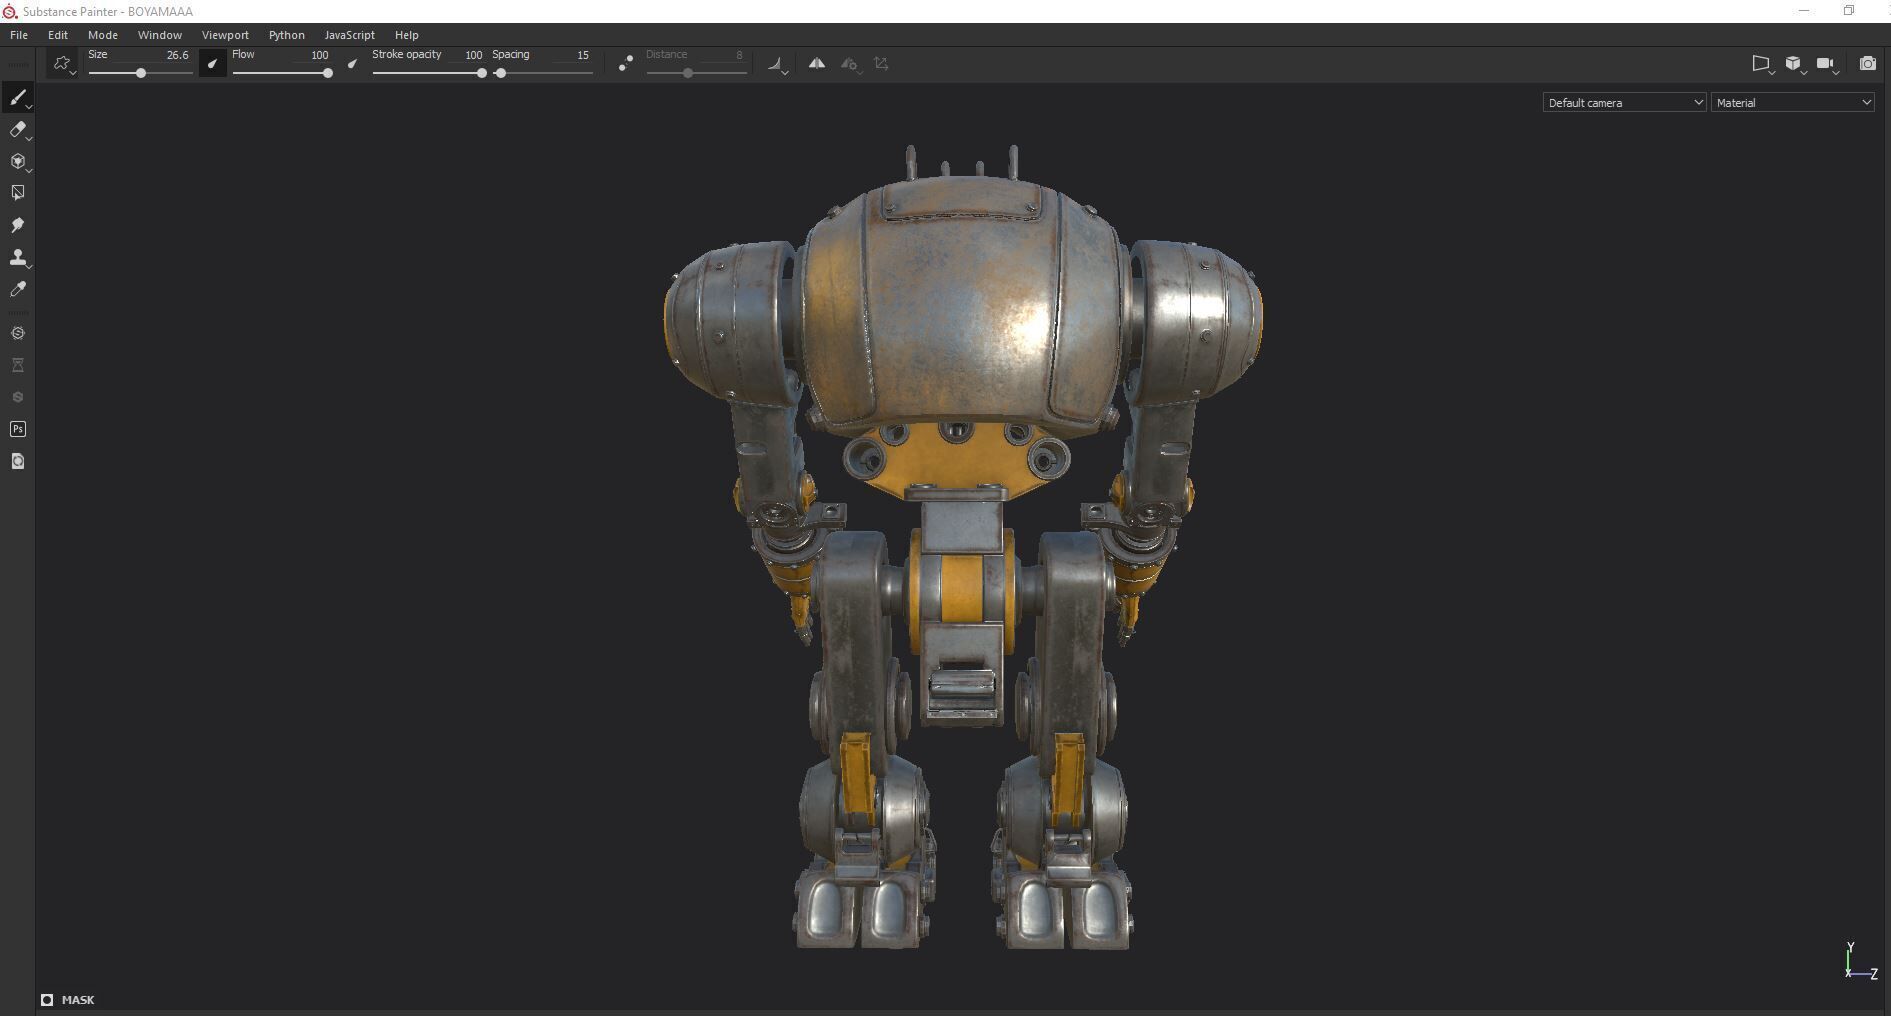Open the Python menu

pos(287,35)
